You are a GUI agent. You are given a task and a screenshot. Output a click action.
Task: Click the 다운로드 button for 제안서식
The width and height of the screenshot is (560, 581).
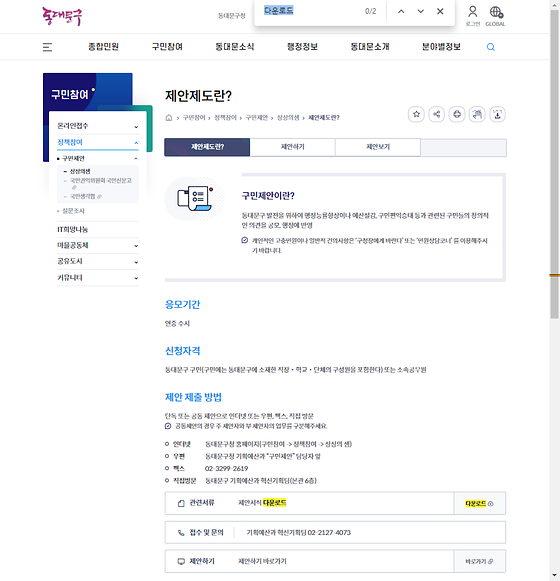coord(480,504)
